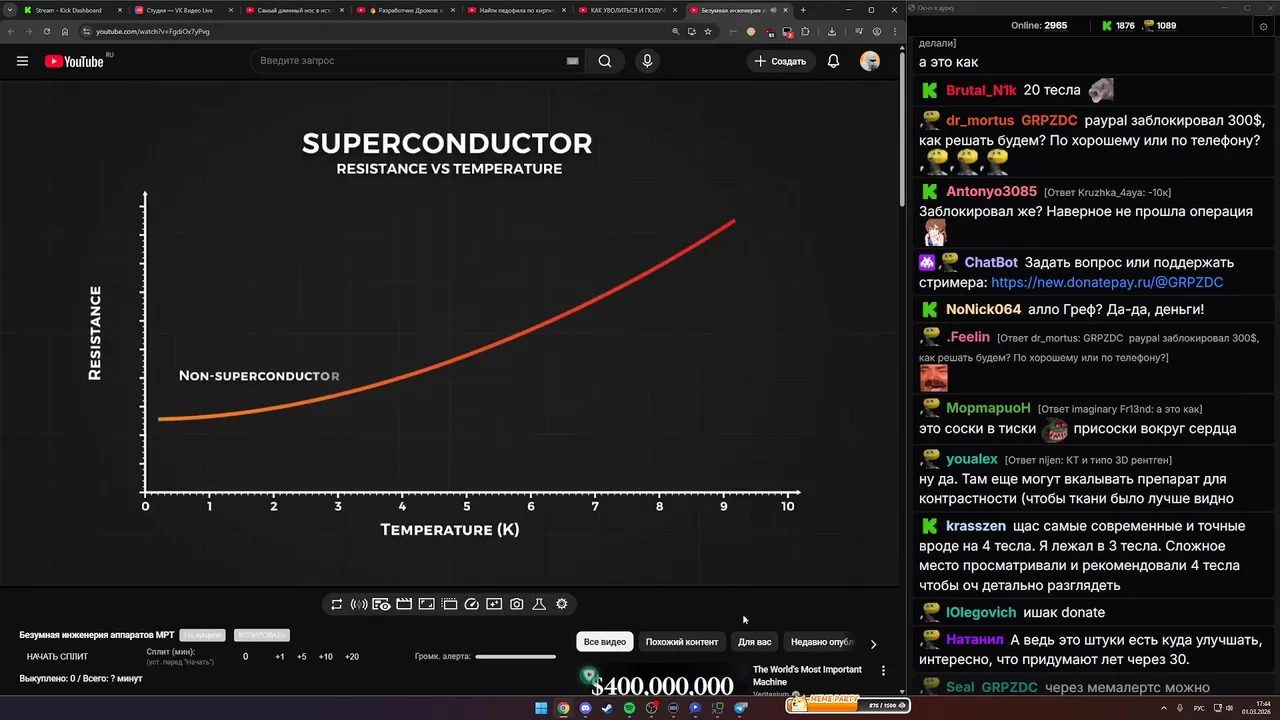The height and width of the screenshot is (720, 1280).
Task: Open a new Chrome tab
Action: click(x=802, y=10)
